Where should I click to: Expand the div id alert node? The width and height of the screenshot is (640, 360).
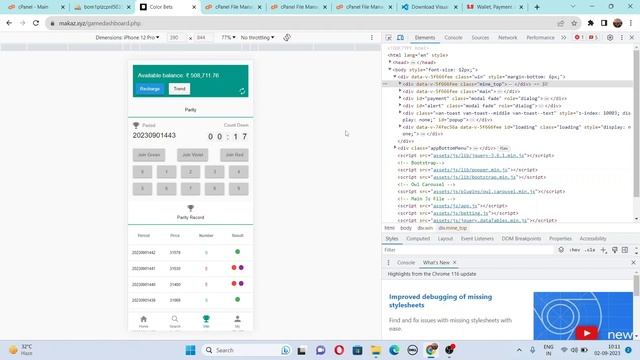click(400, 105)
